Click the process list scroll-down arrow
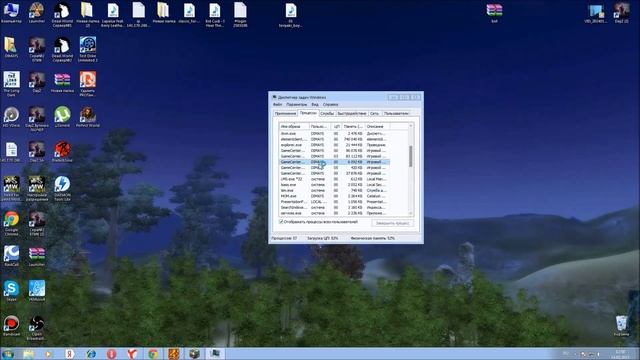The width and height of the screenshot is (640, 360). [411, 213]
